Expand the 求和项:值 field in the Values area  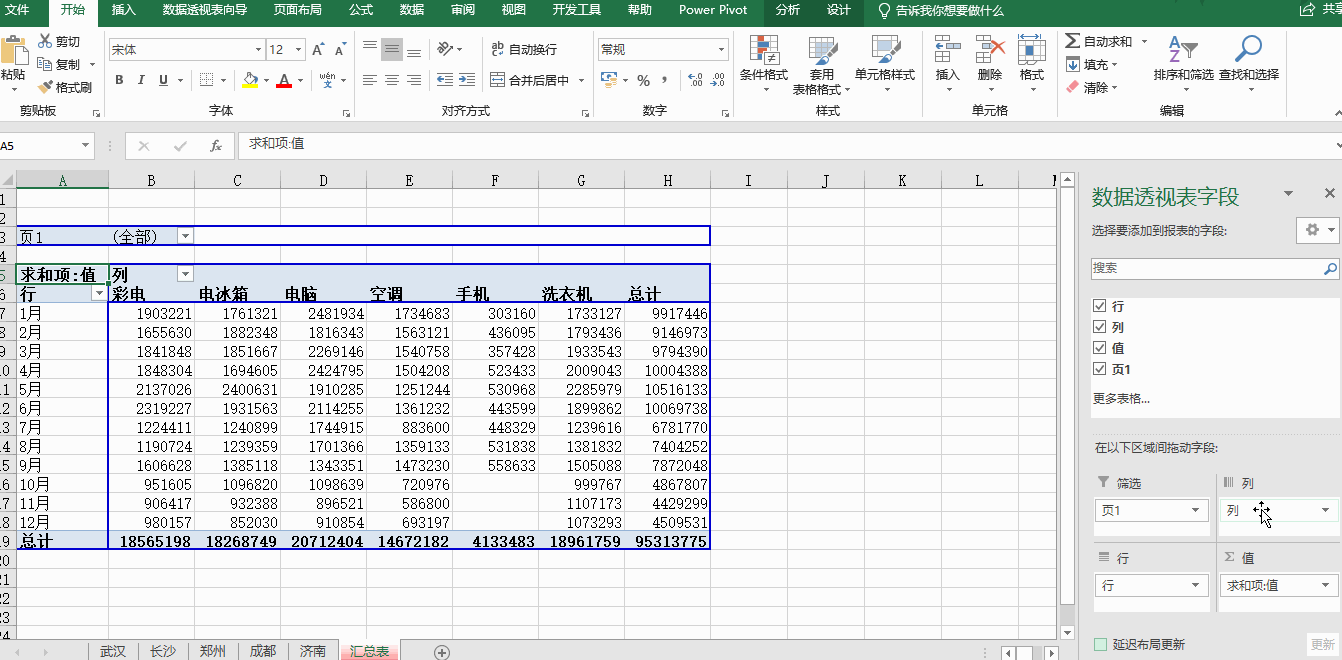coord(1326,585)
